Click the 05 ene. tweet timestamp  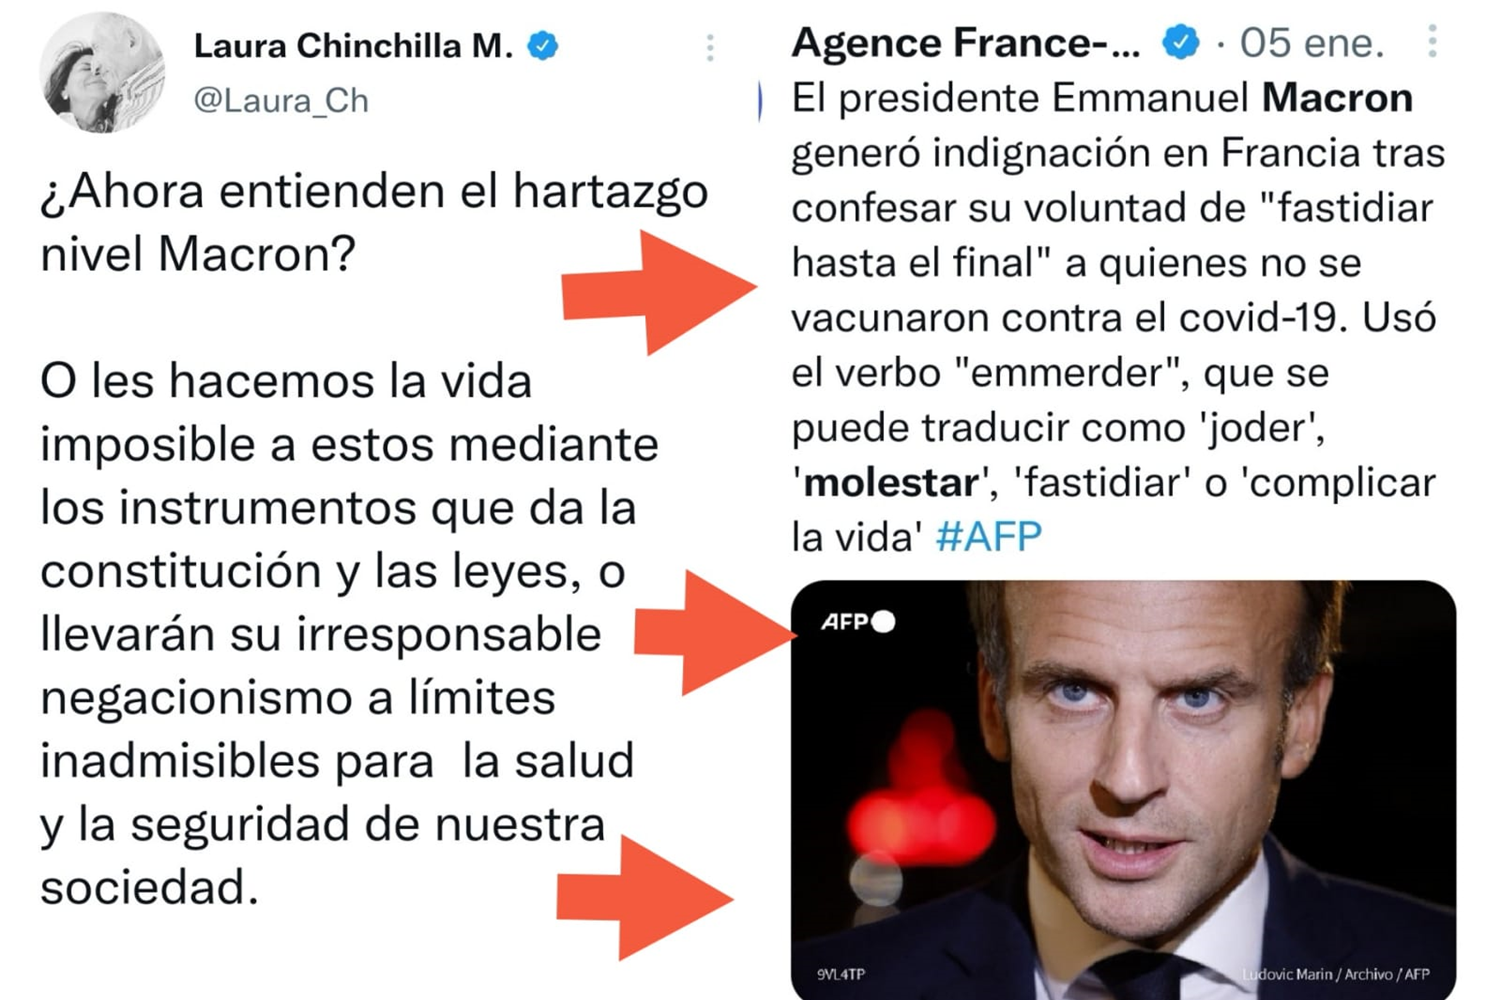[1312, 42]
